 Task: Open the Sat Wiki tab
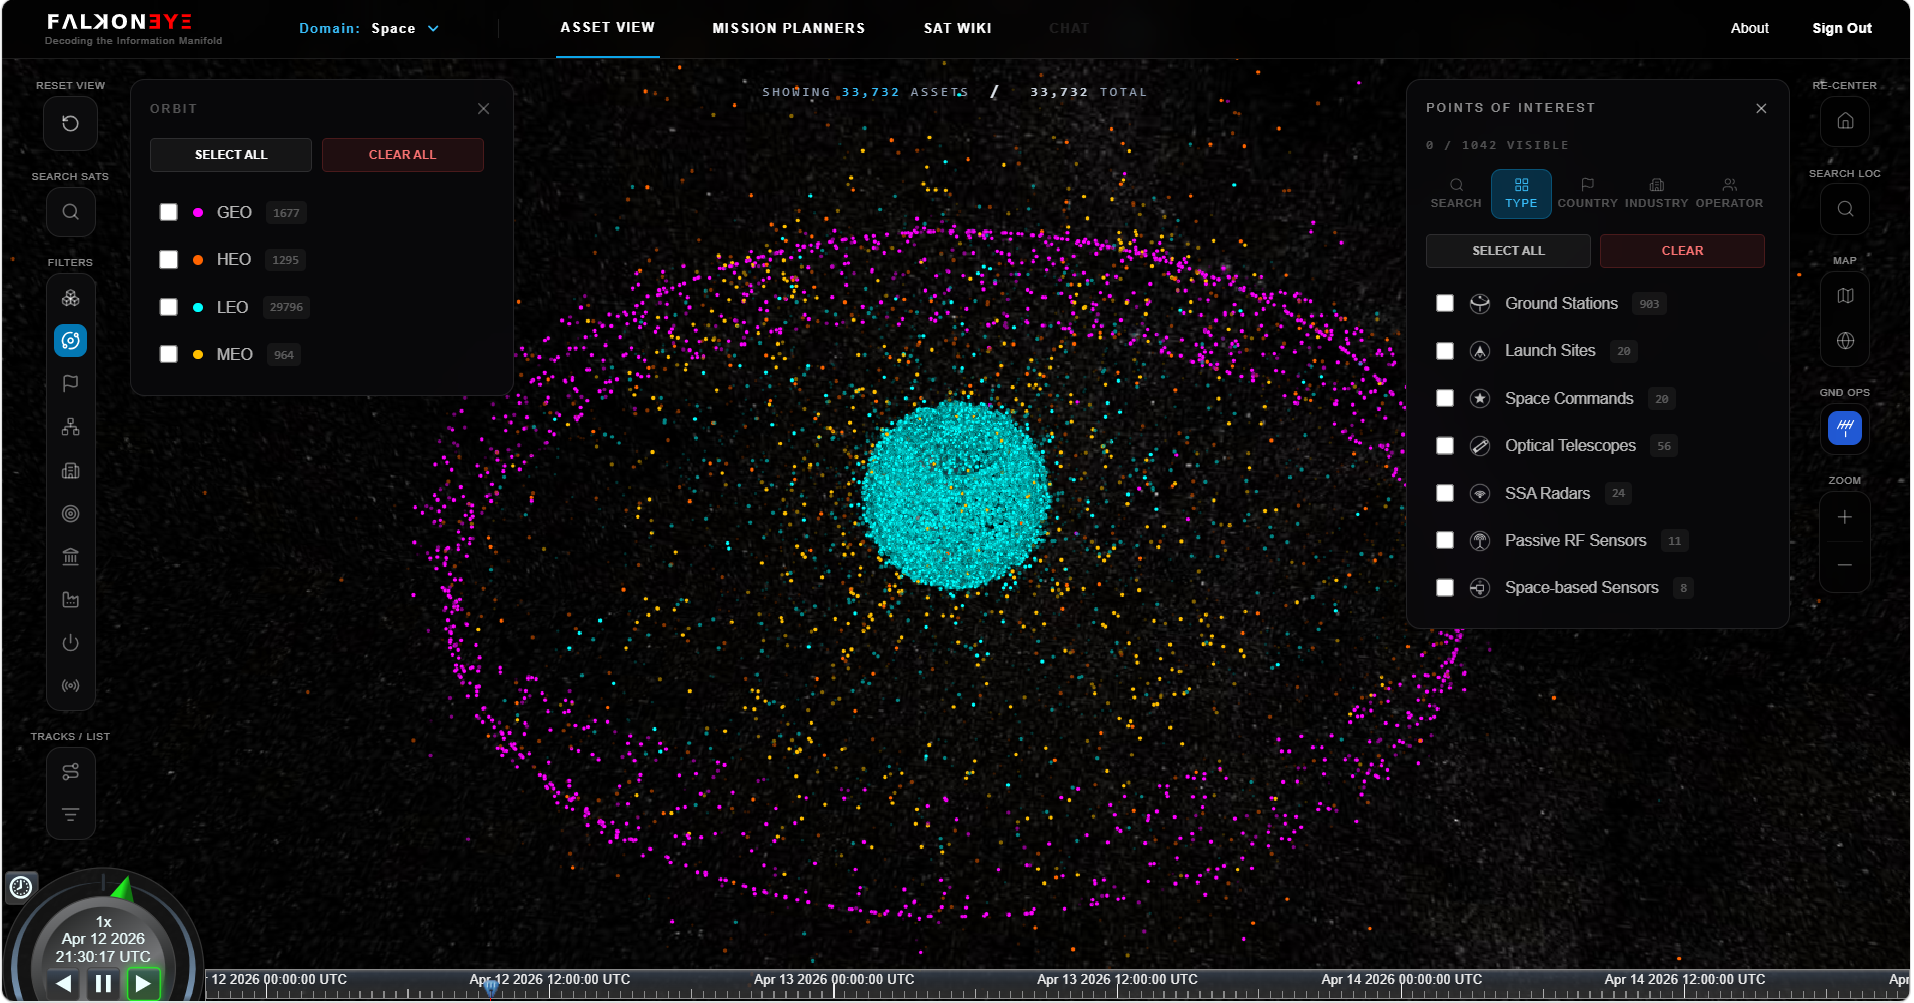click(957, 28)
